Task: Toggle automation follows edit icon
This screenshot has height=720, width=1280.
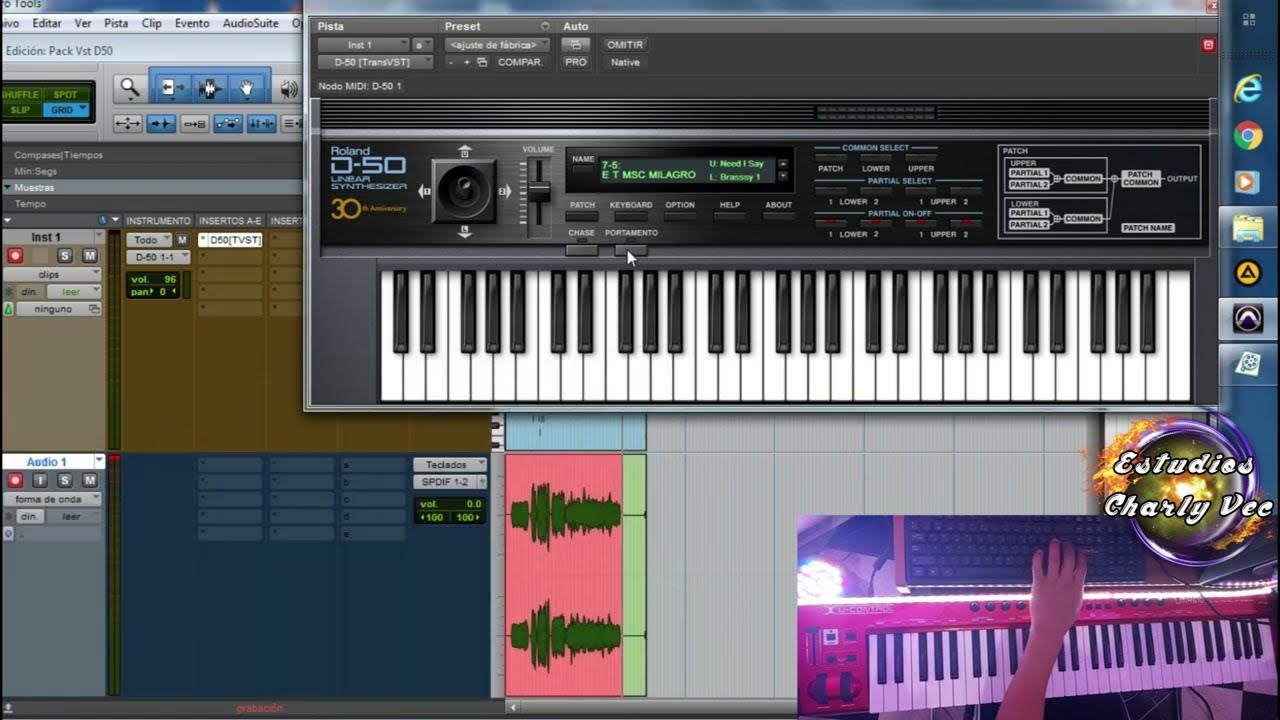Action: tap(228, 124)
